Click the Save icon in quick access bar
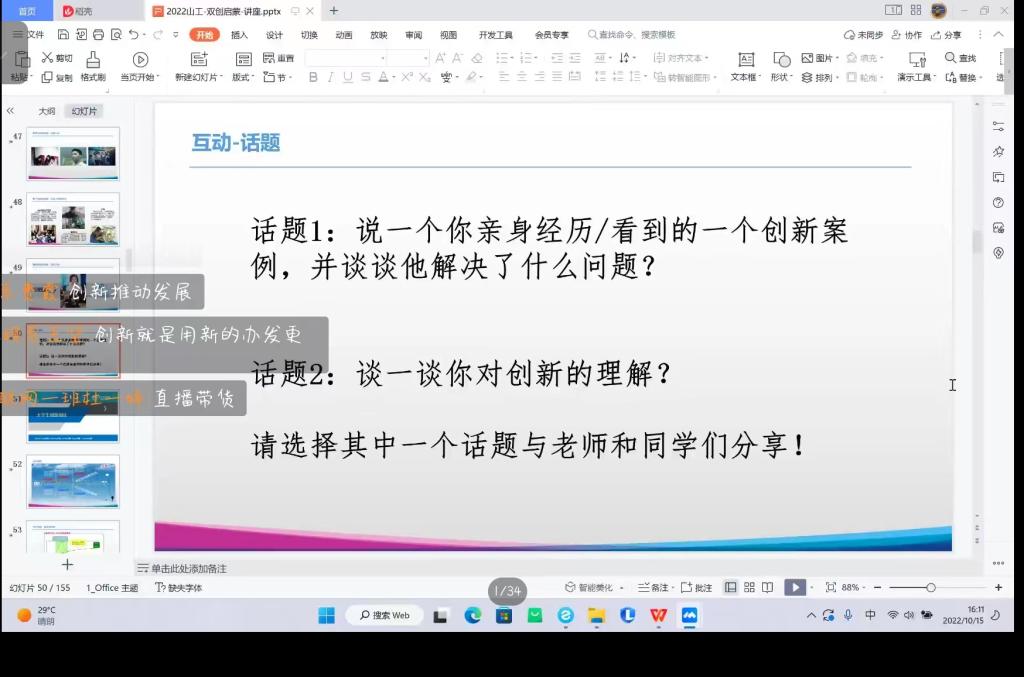 [x=63, y=34]
